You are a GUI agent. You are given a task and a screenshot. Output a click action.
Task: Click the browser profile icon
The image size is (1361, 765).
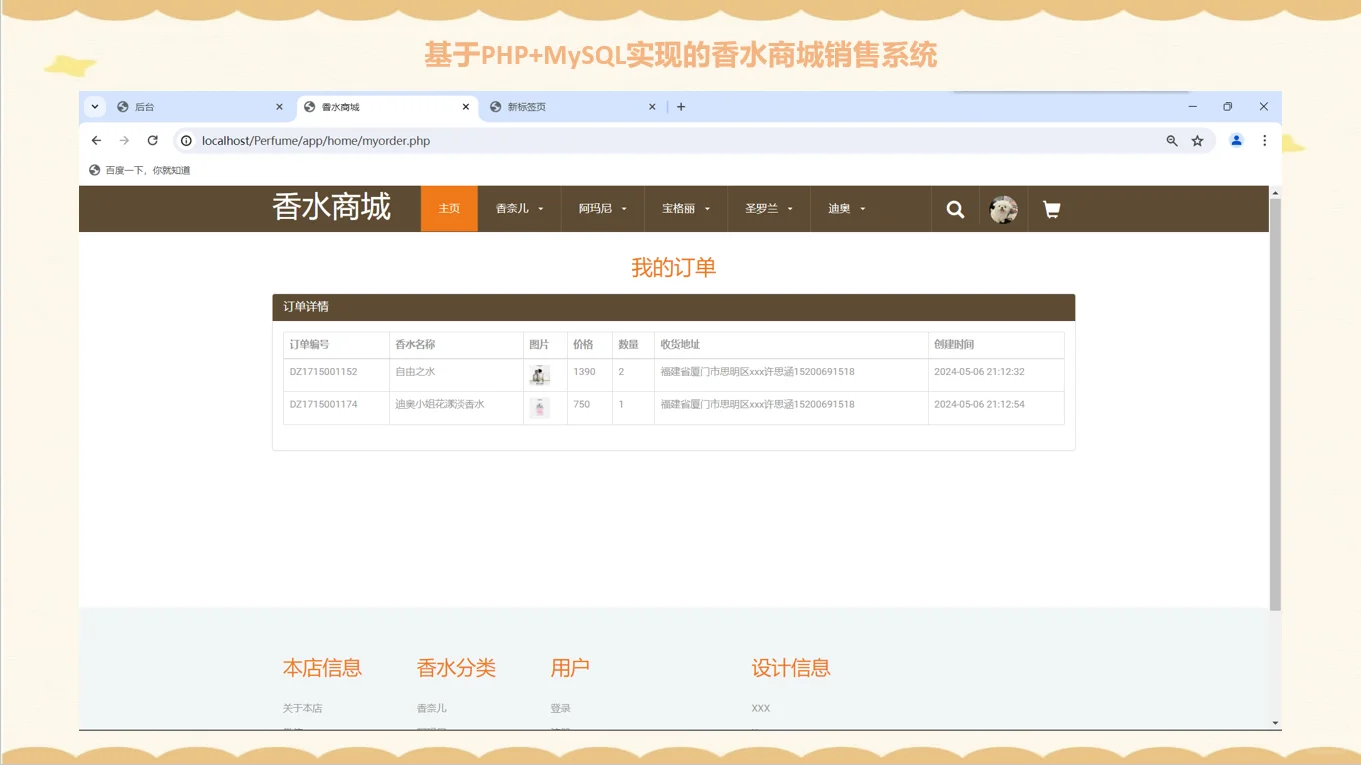click(1235, 140)
